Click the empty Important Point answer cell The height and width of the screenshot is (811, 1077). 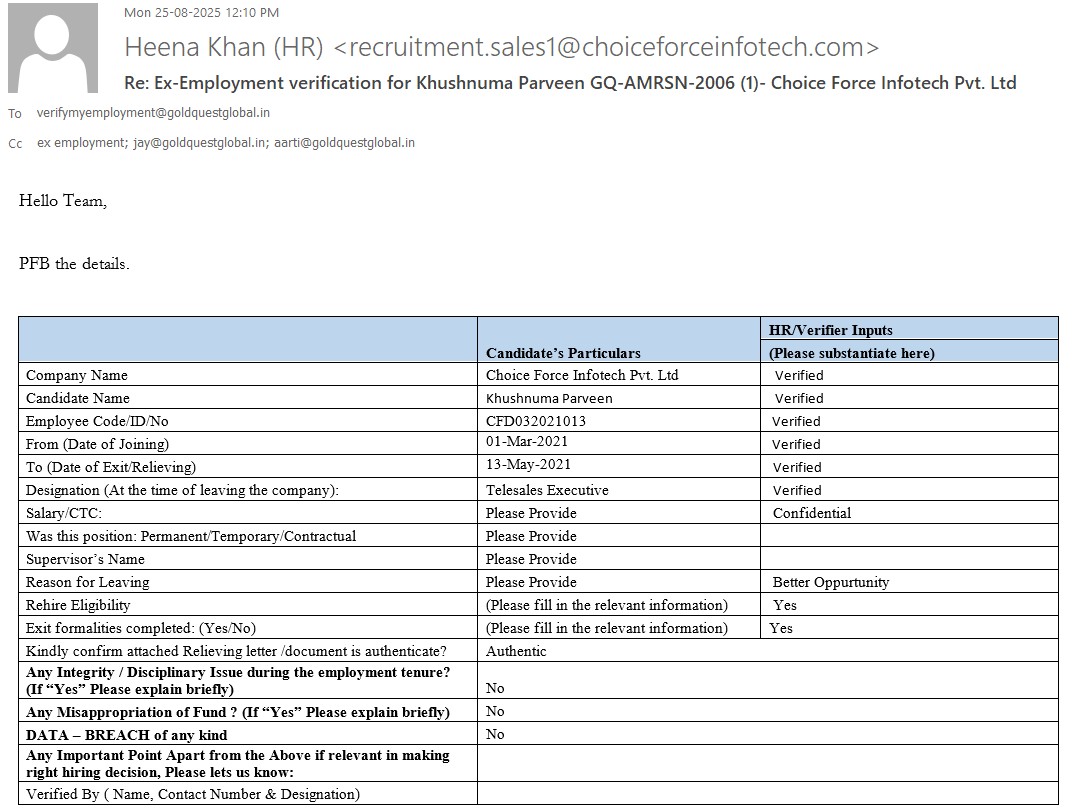(768, 763)
